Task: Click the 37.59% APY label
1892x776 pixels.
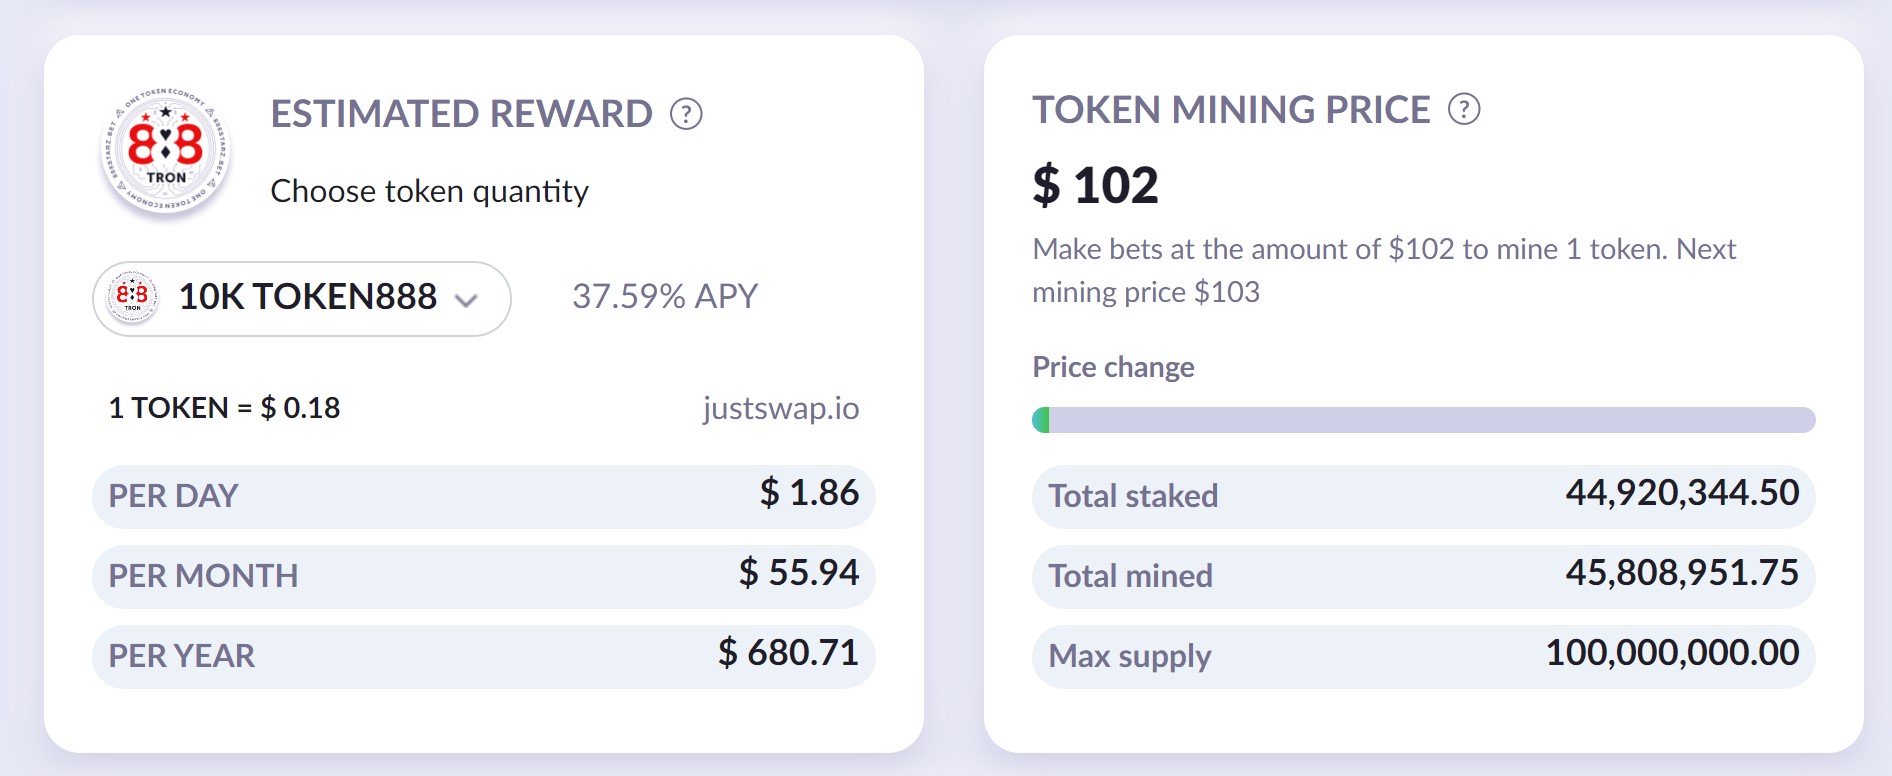Action: point(664,296)
